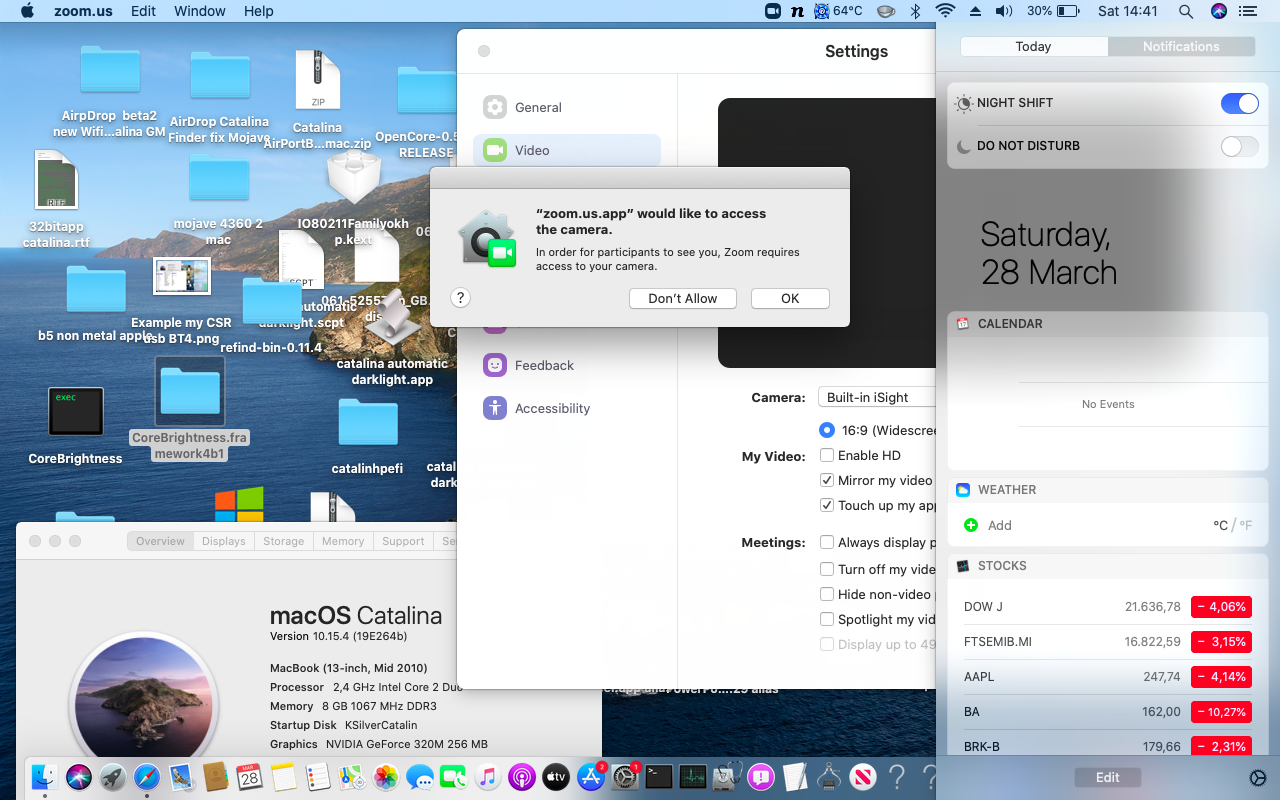The width and height of the screenshot is (1280, 800).
Task: Open Feedback section in Zoom settings
Action: [567, 365]
